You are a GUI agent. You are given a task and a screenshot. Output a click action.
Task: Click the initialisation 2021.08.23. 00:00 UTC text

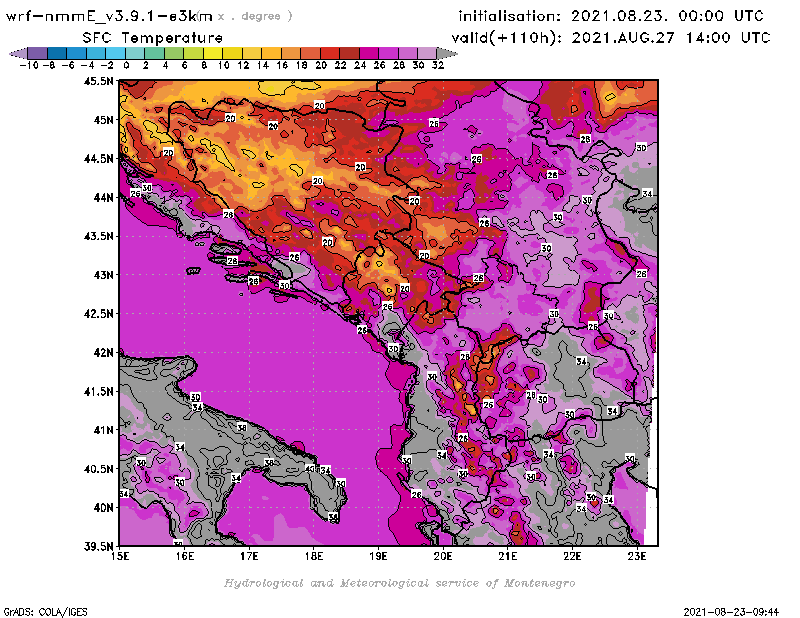(x=611, y=16)
